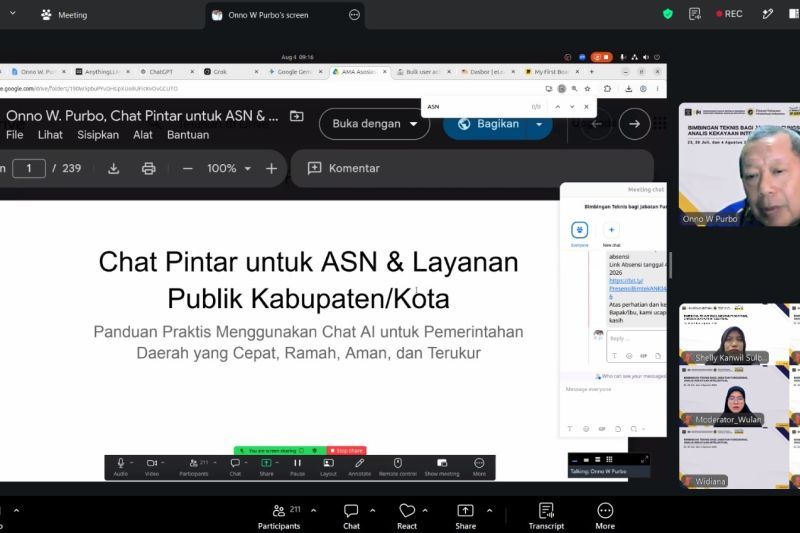Click the green encryption shield icon
This screenshot has height=533, width=800.
[x=667, y=14]
